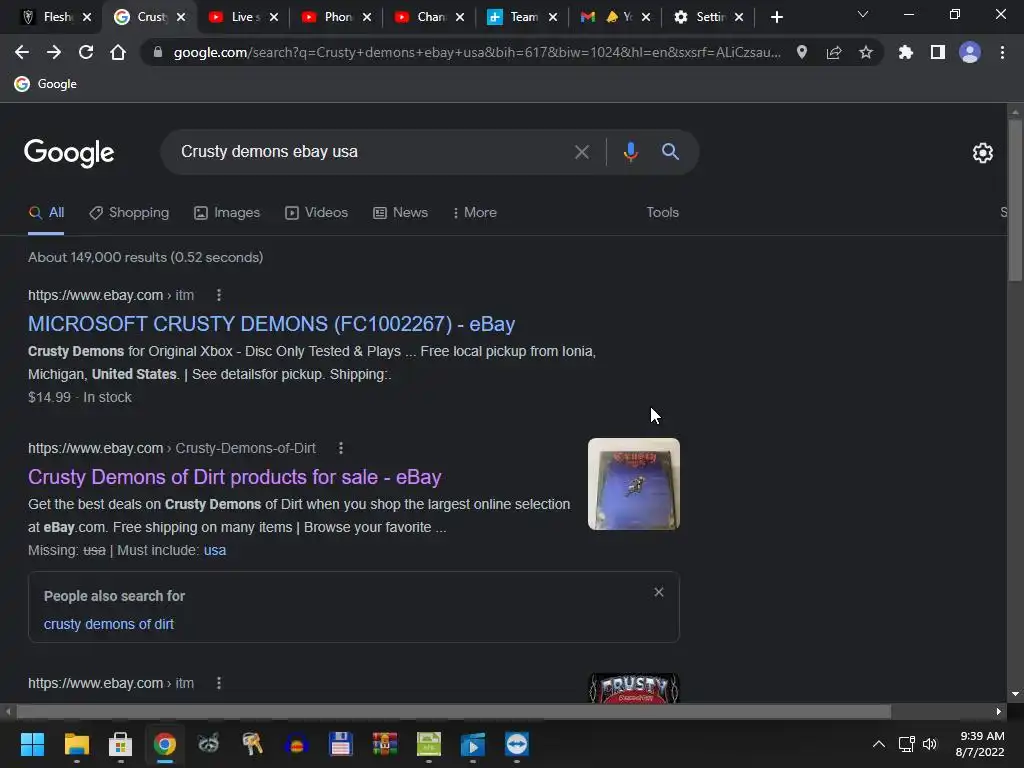Viewport: 1024px width, 768px height.
Task: Open the Windows Start menu
Action: (32, 744)
